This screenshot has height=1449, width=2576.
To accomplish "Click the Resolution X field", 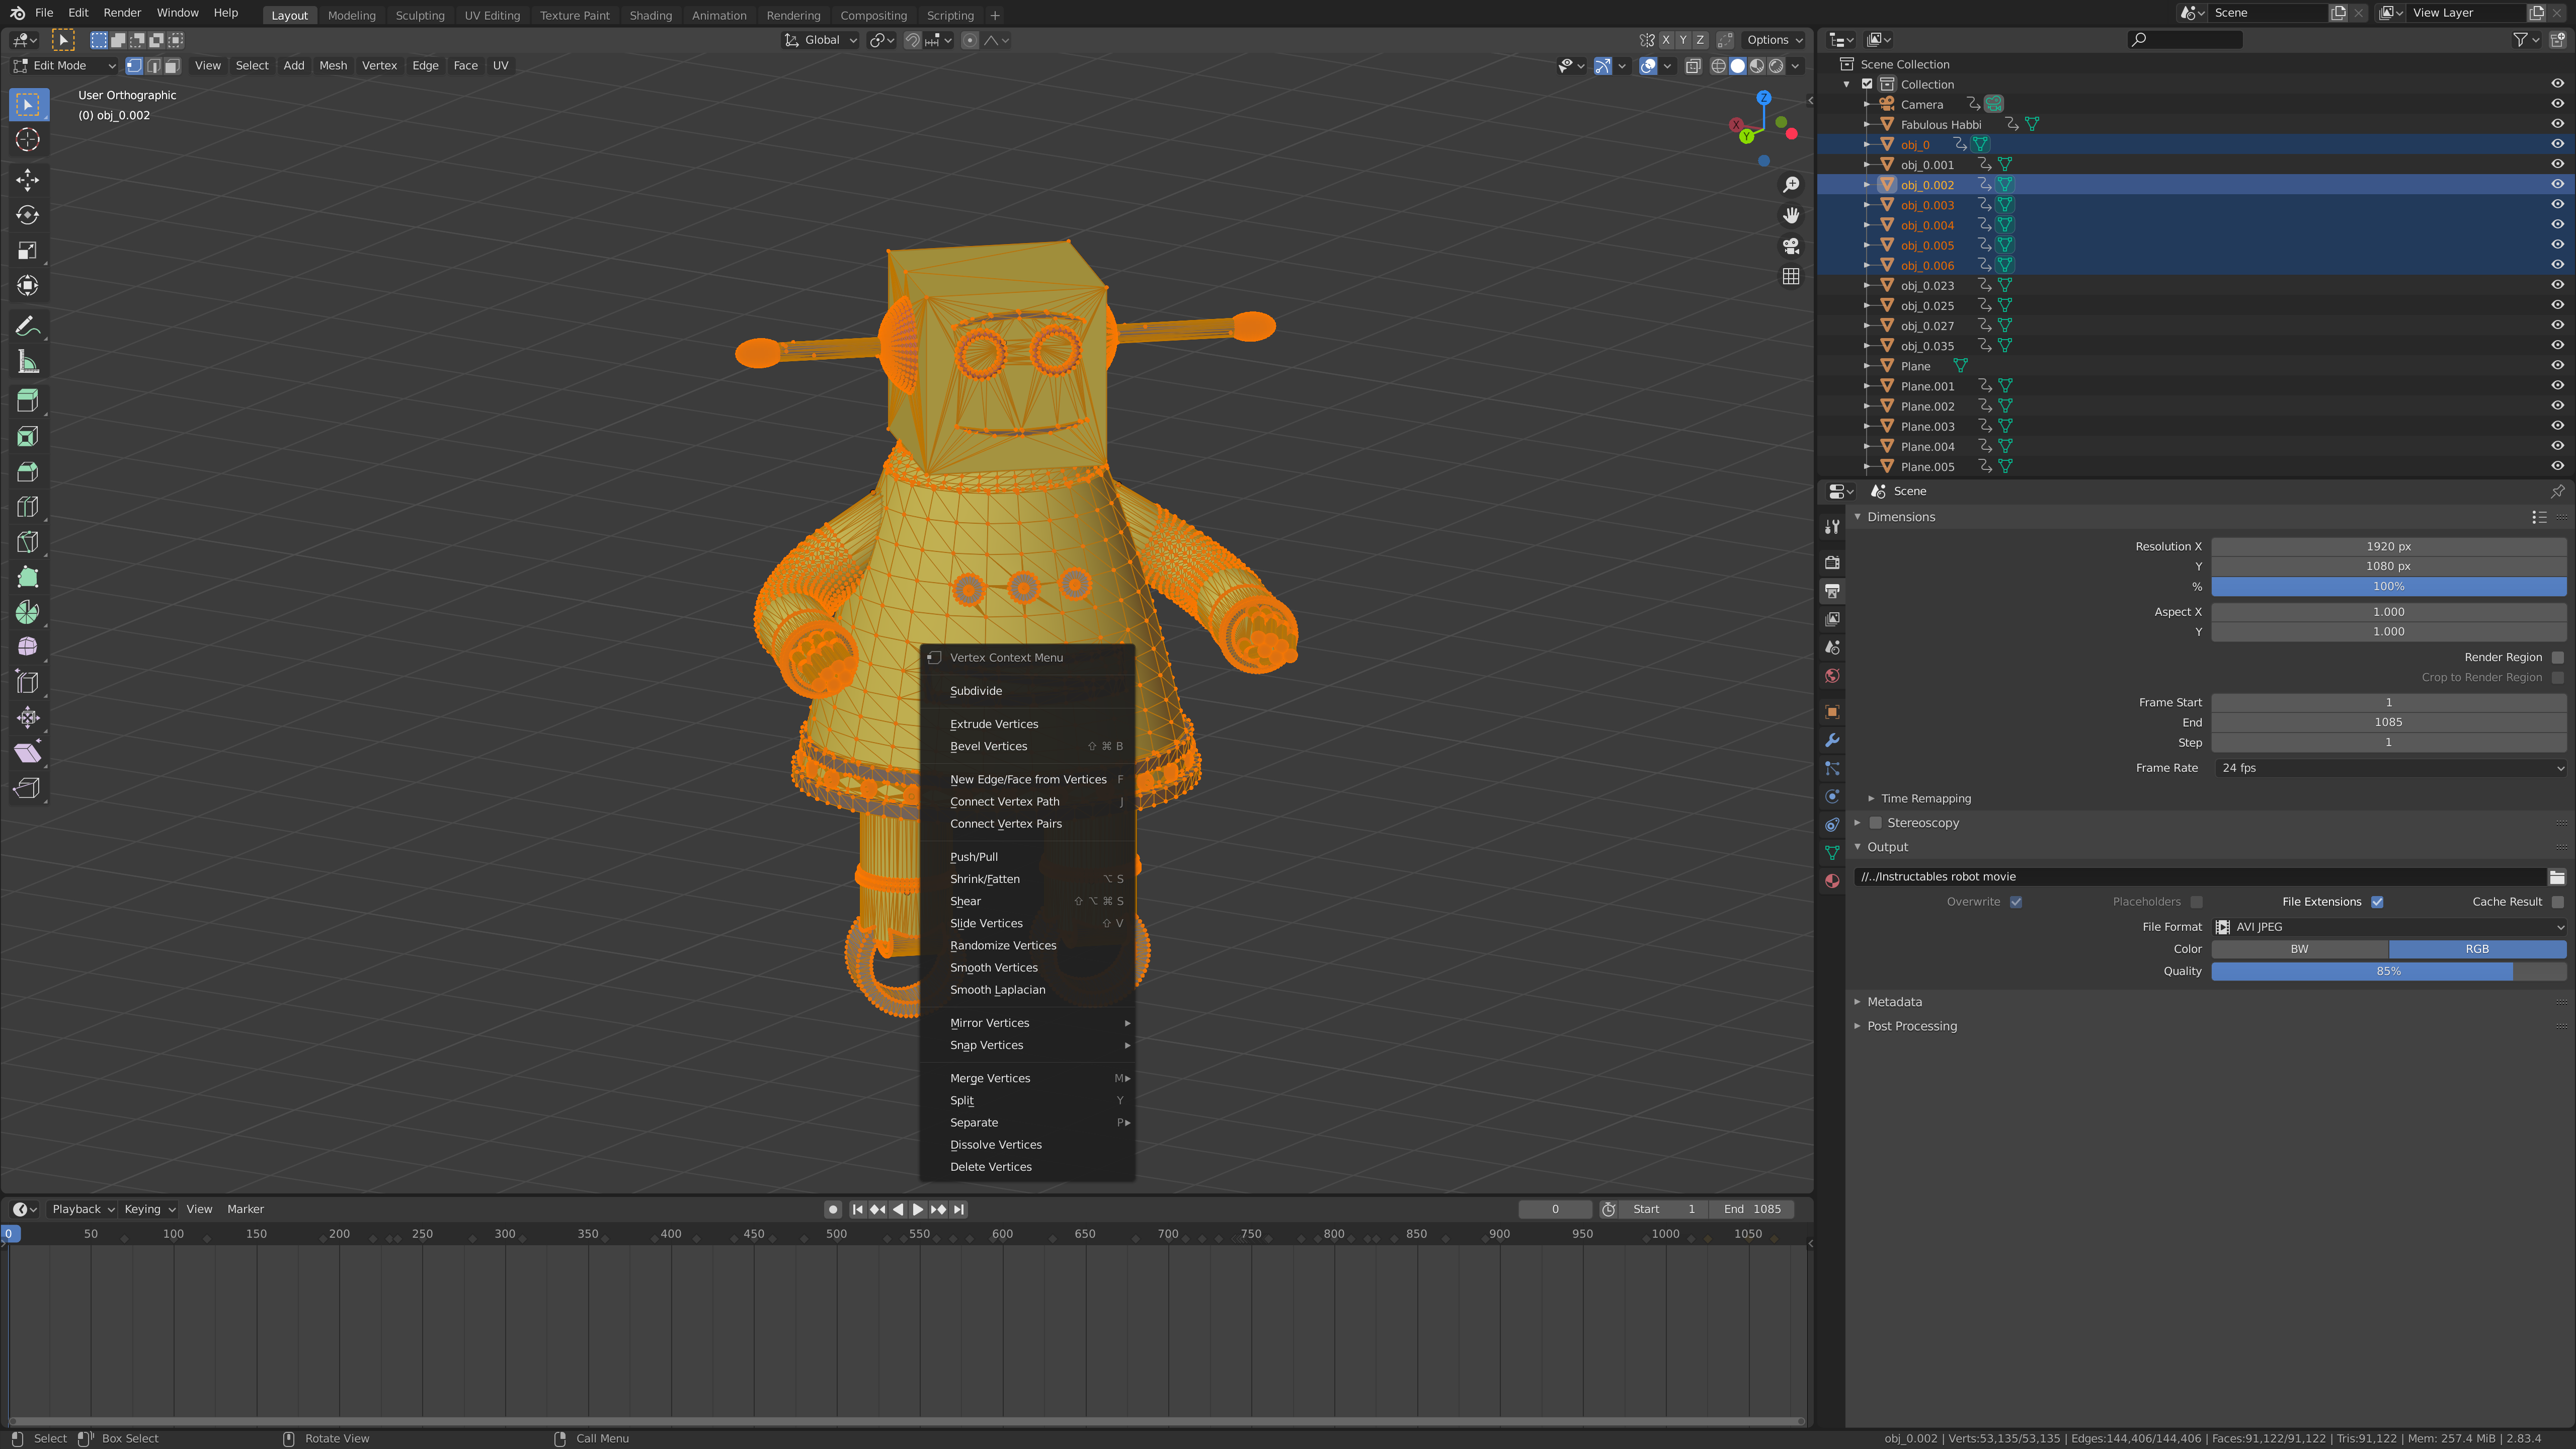I will [2388, 546].
